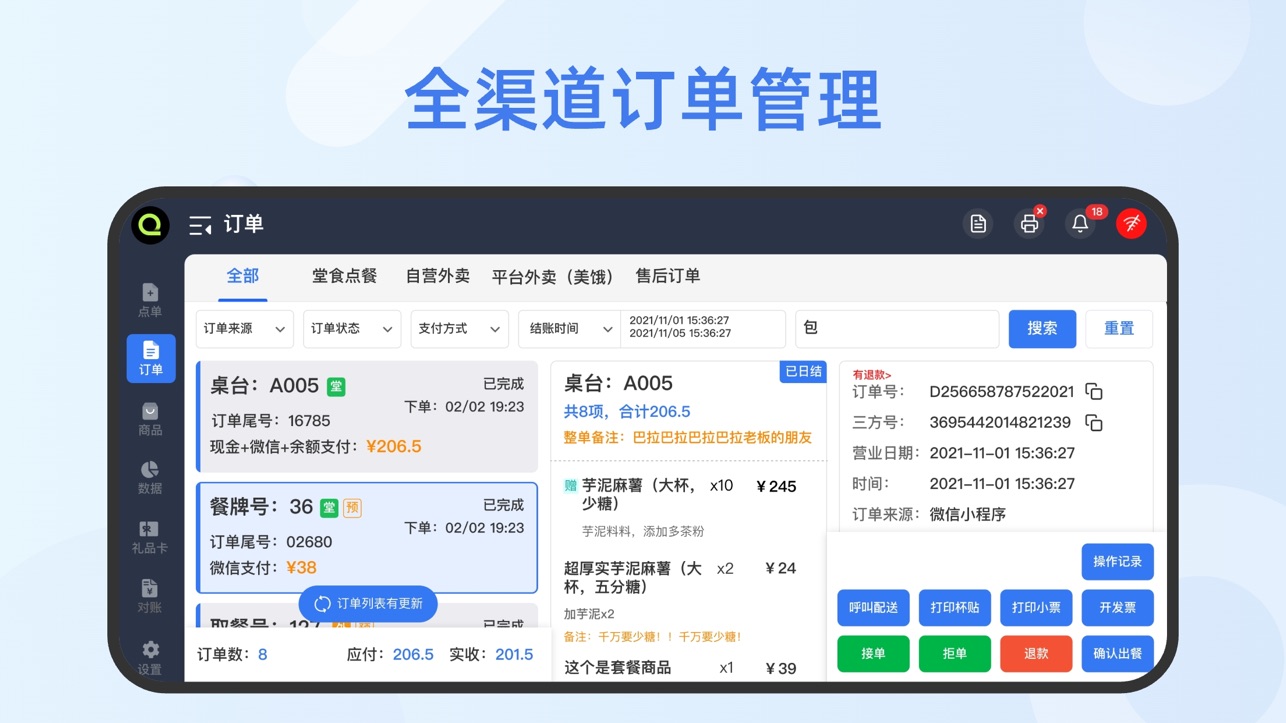This screenshot has height=723, width=1286.
Task: Expand the 支付方式 dropdown
Action: point(459,329)
